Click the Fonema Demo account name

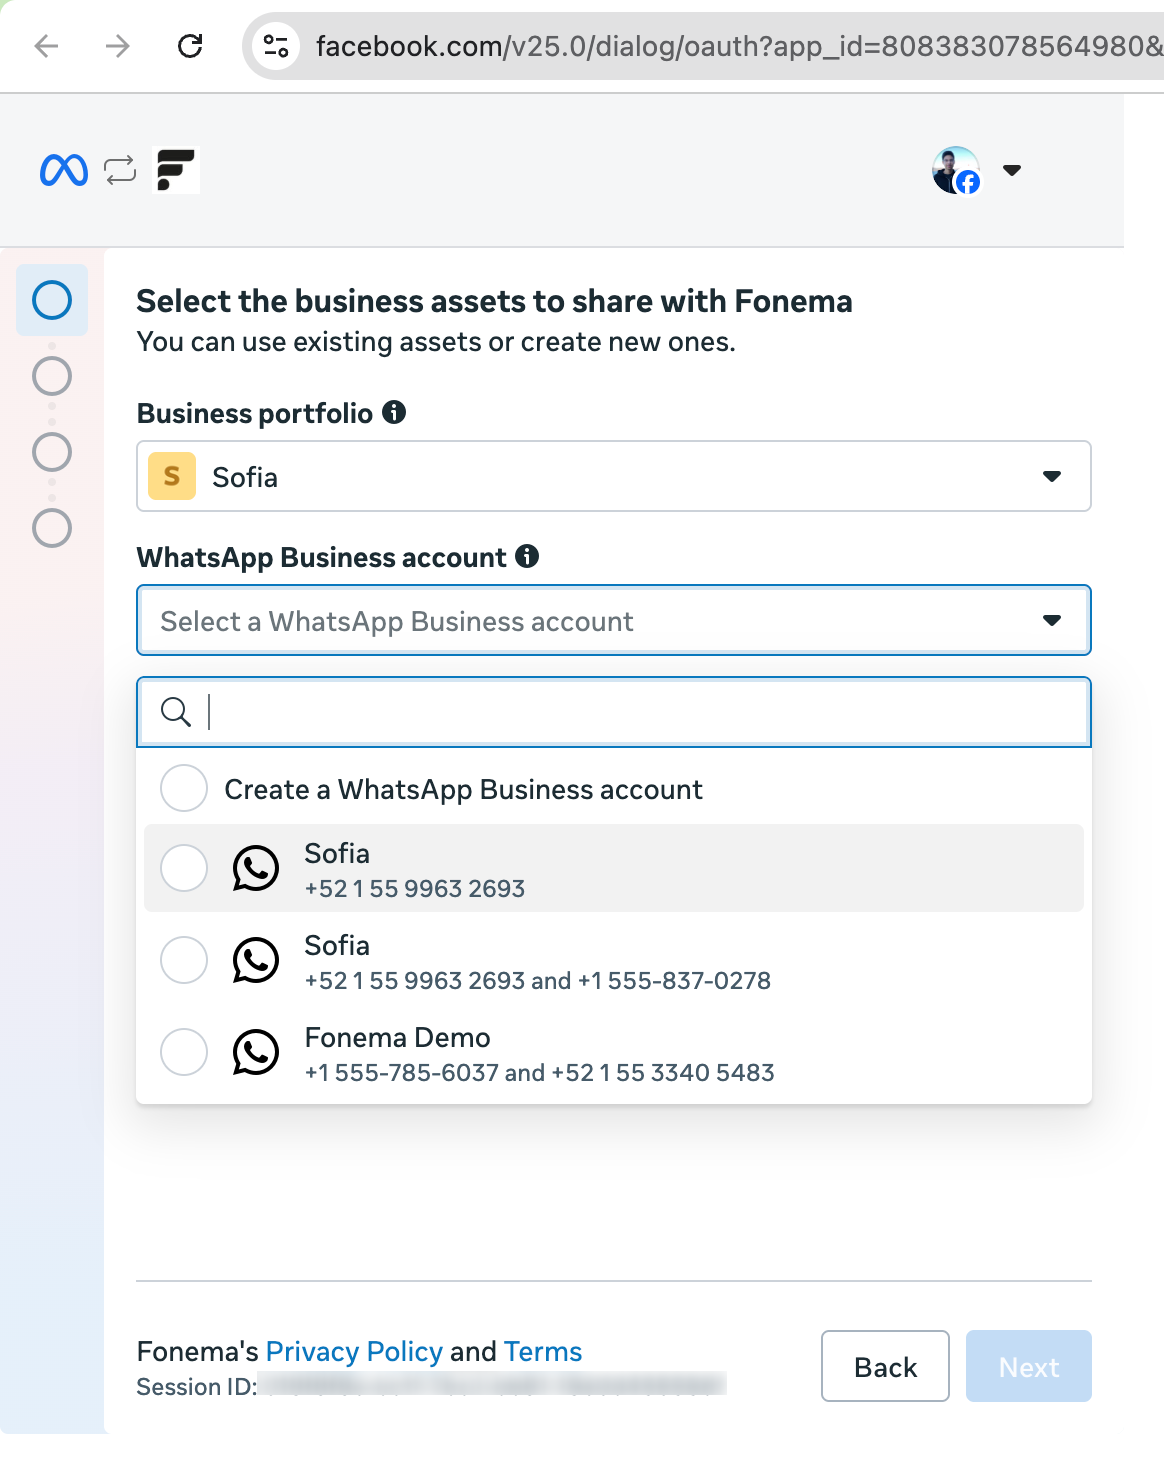click(x=397, y=1037)
